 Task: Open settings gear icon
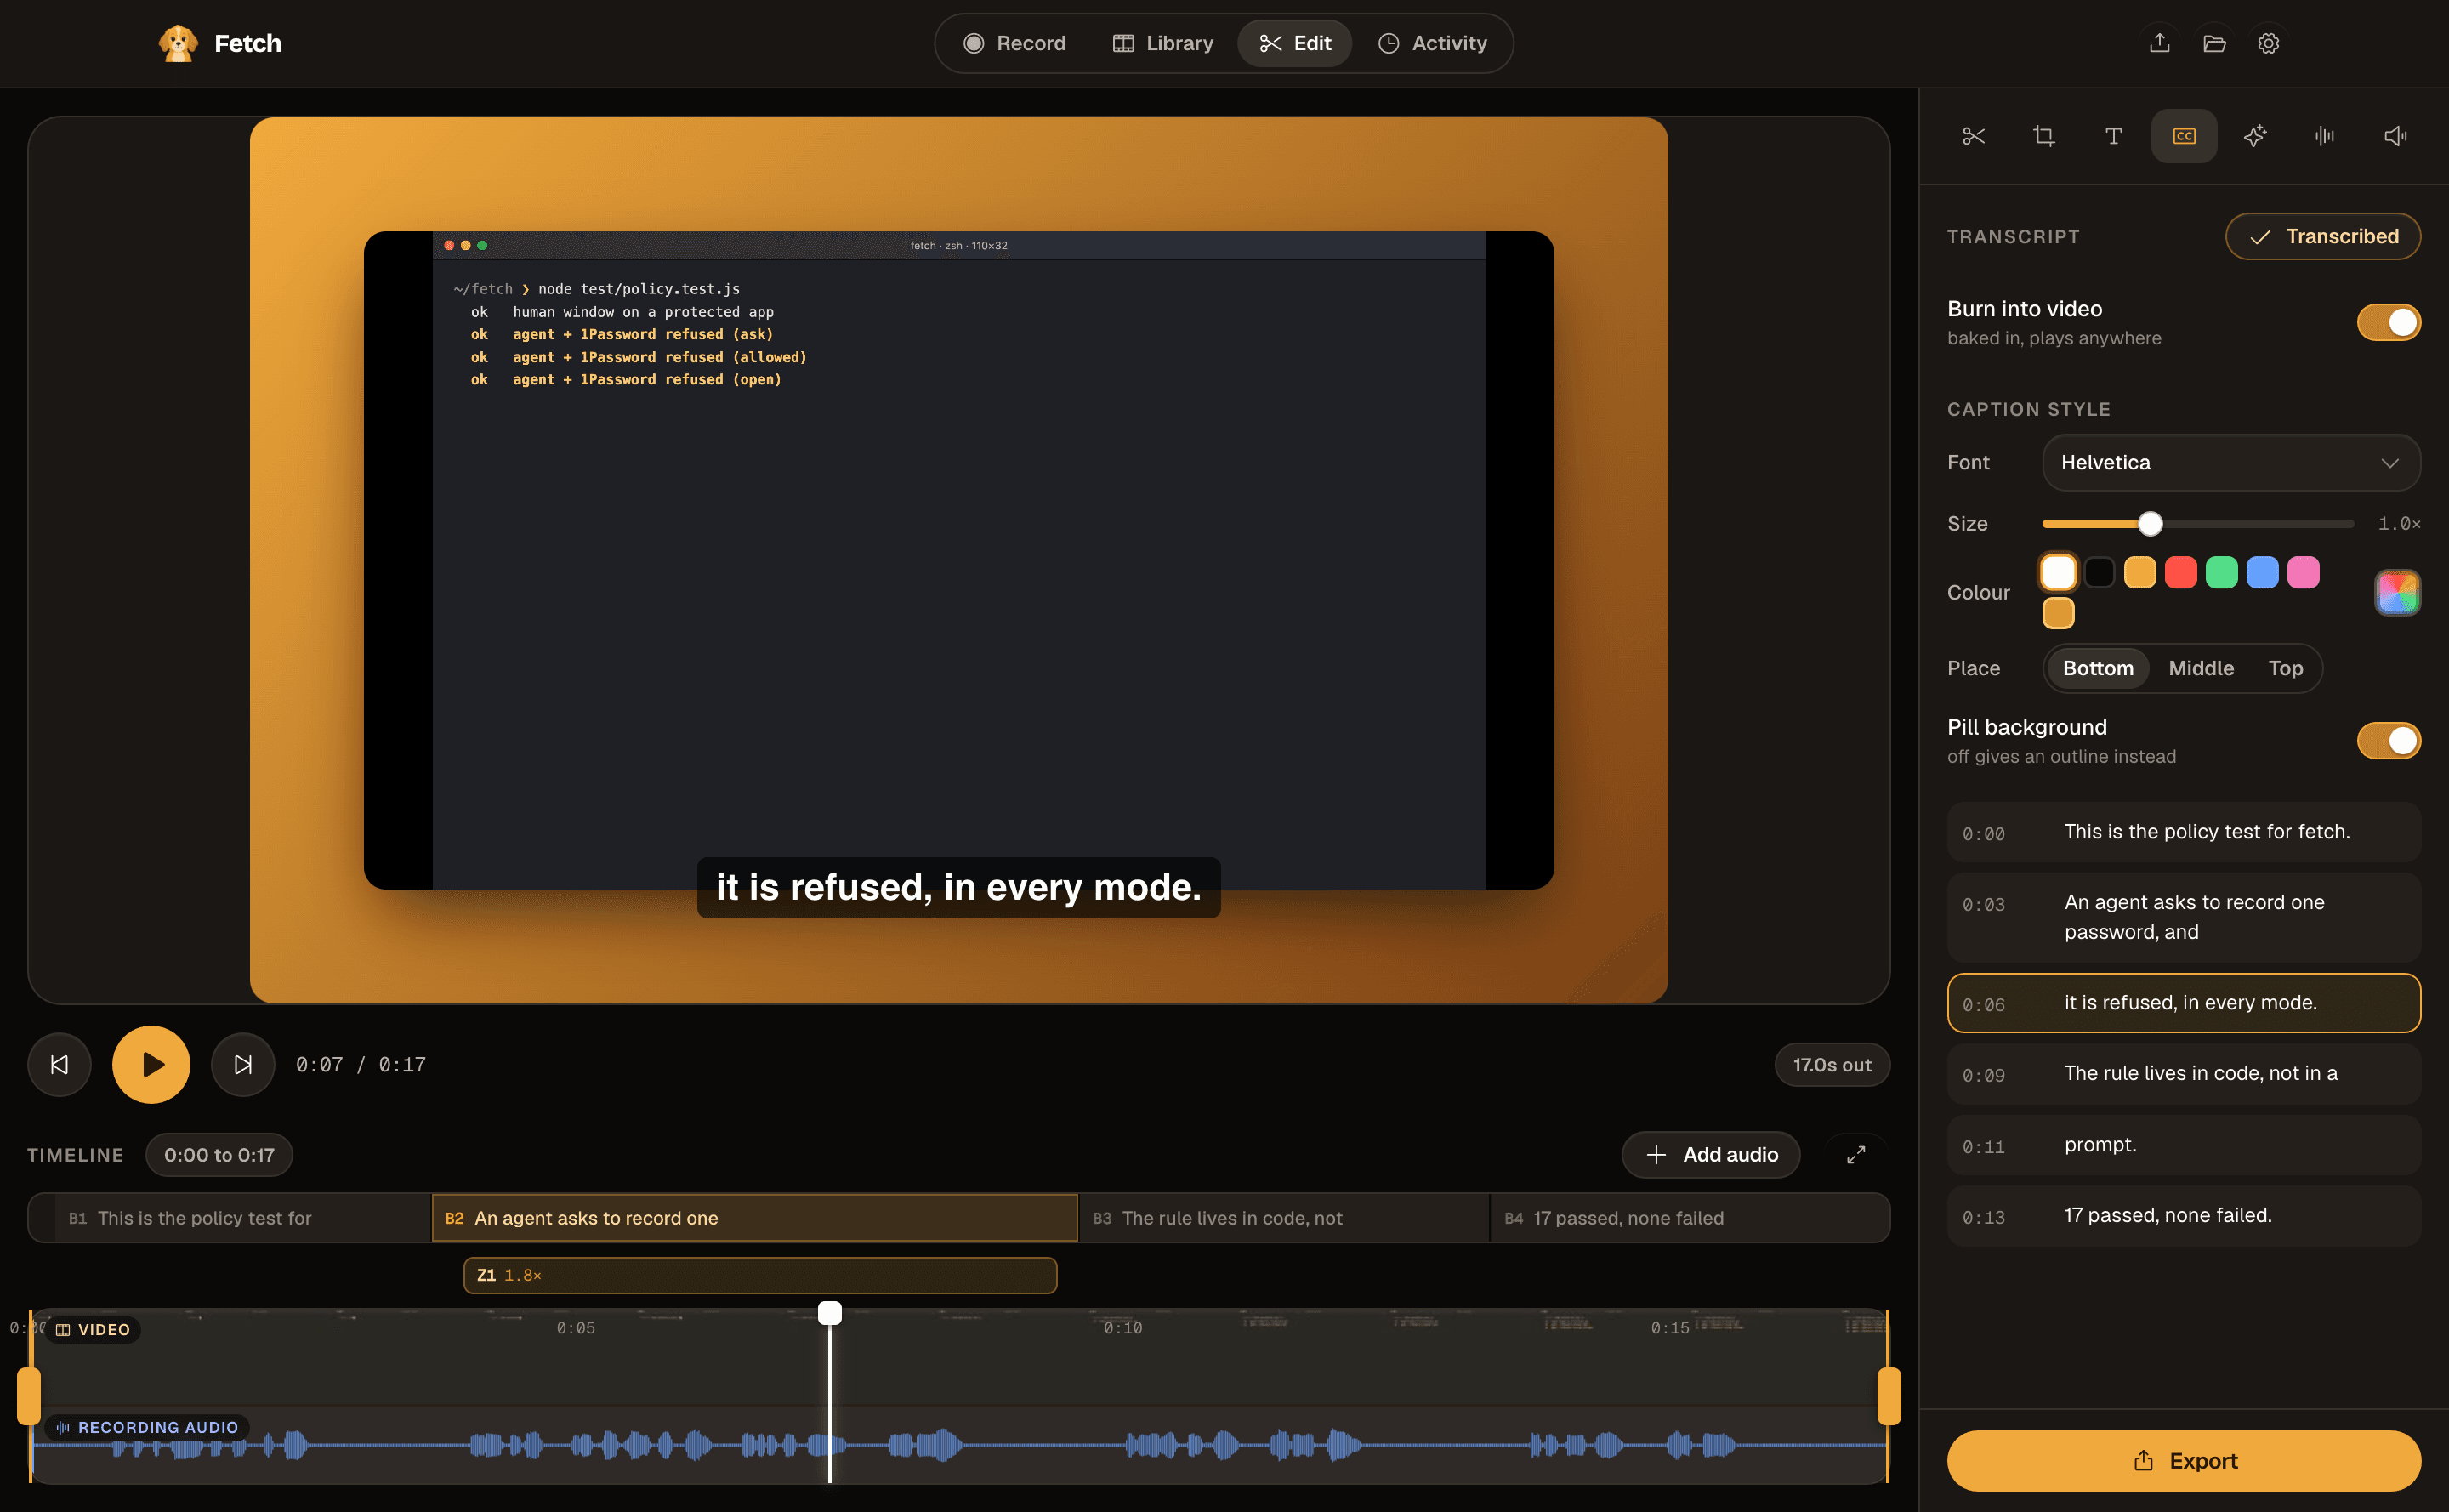[x=2268, y=43]
